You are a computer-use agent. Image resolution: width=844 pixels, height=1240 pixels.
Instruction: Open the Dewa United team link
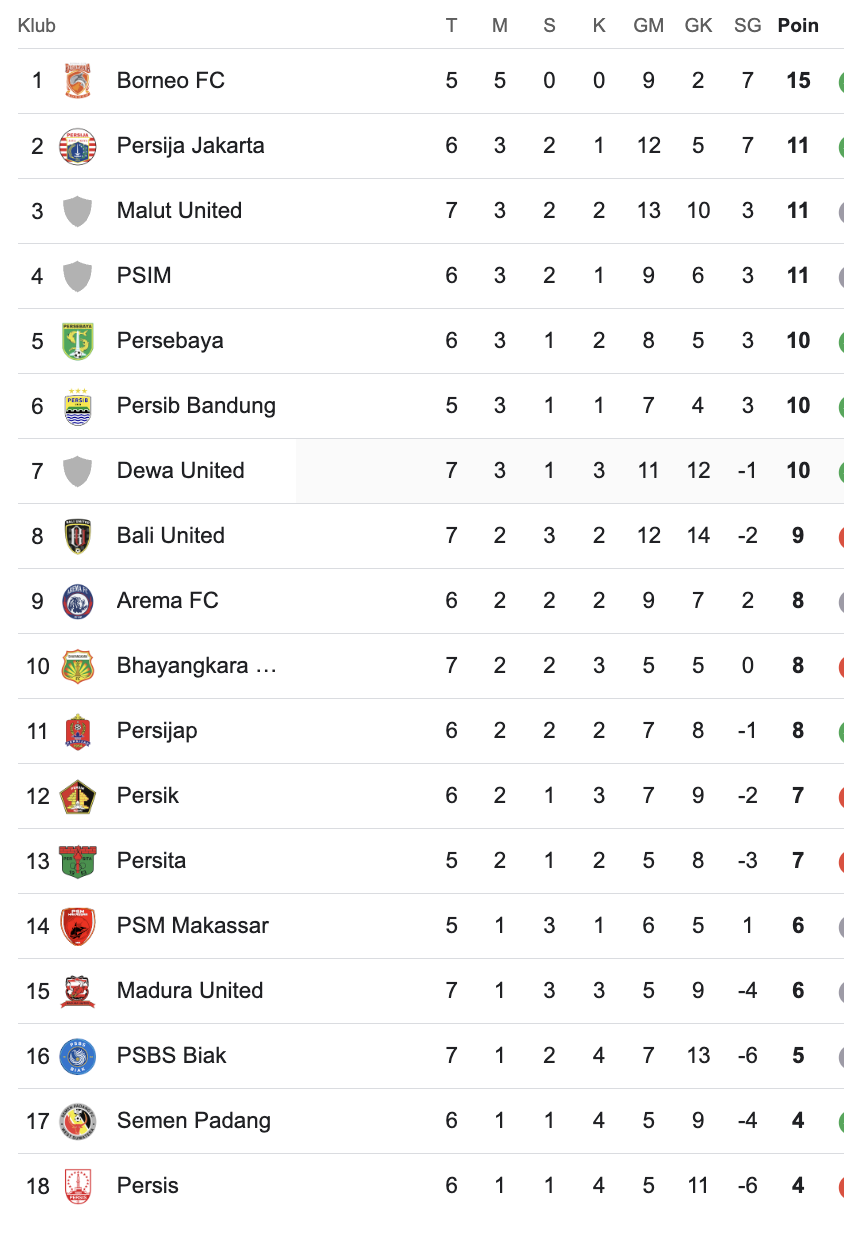[x=180, y=471]
